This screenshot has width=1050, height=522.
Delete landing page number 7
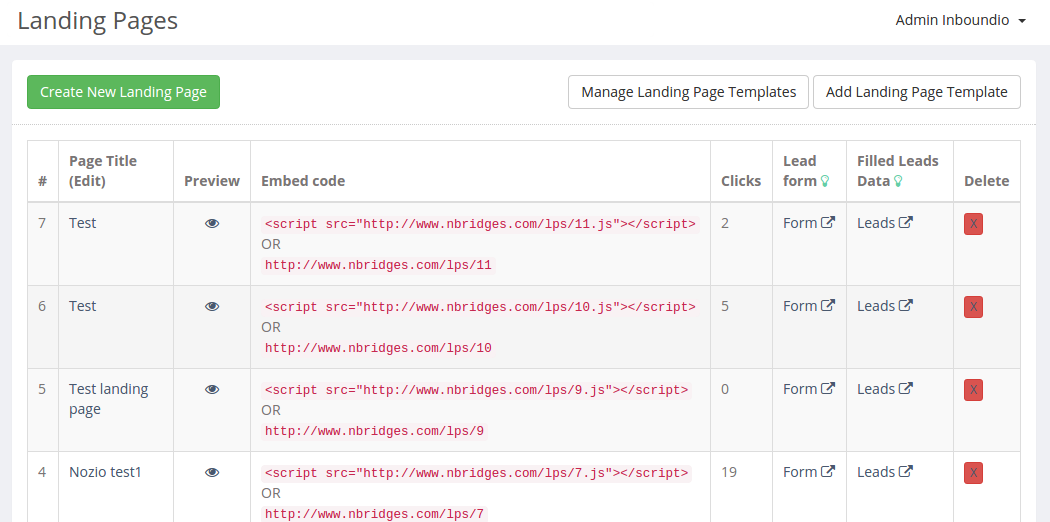pos(973,224)
